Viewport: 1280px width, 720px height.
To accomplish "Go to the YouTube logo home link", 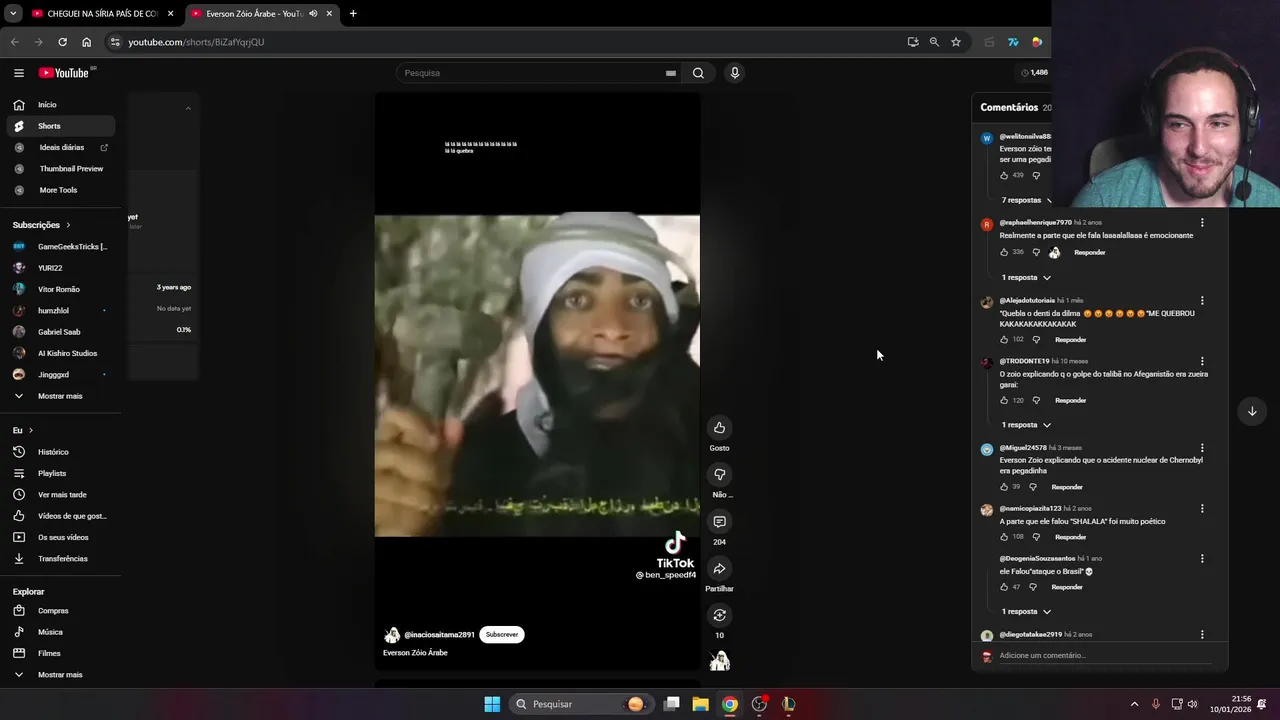I will (64, 73).
